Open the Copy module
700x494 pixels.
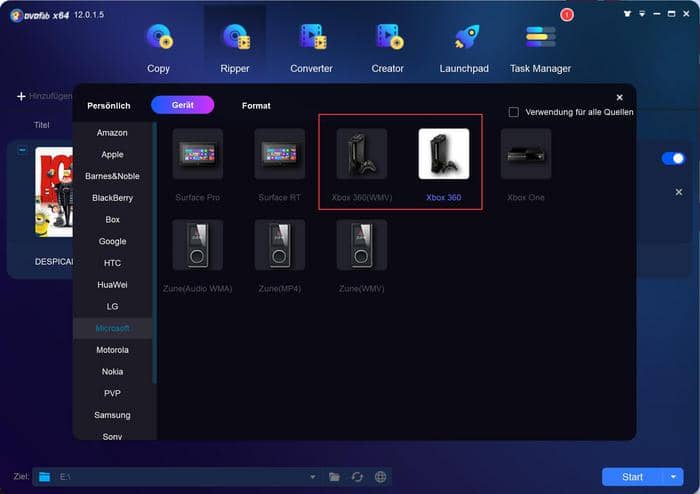(159, 48)
